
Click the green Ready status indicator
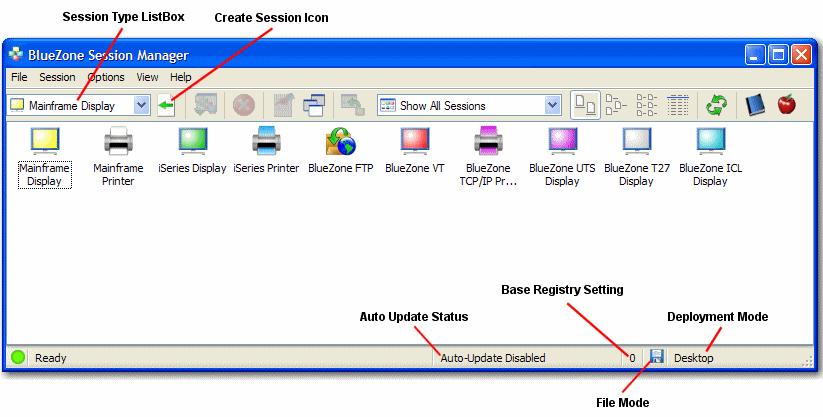(18, 358)
